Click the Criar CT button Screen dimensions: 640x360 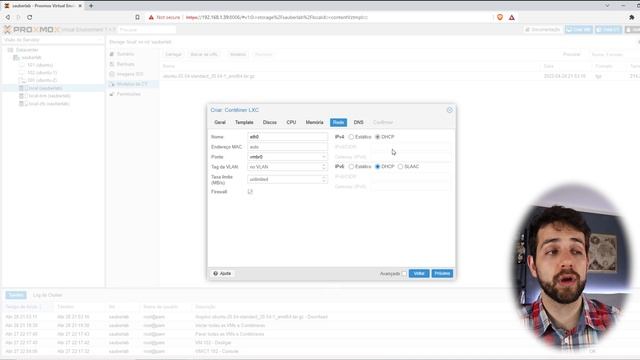pos(609,29)
